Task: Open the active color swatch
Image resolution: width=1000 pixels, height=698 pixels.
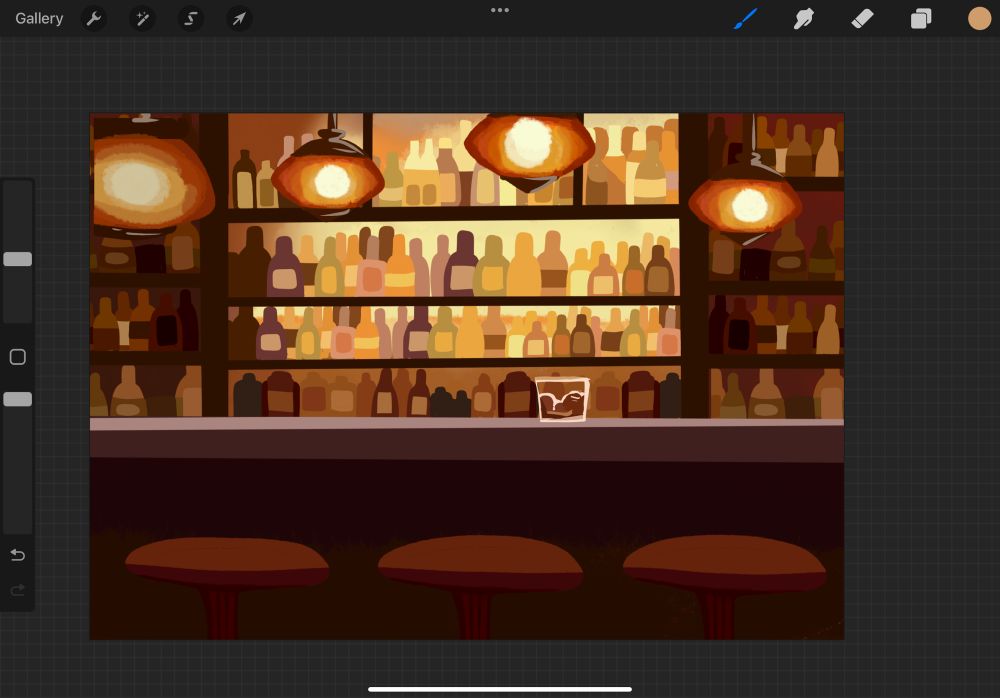Action: (979, 19)
